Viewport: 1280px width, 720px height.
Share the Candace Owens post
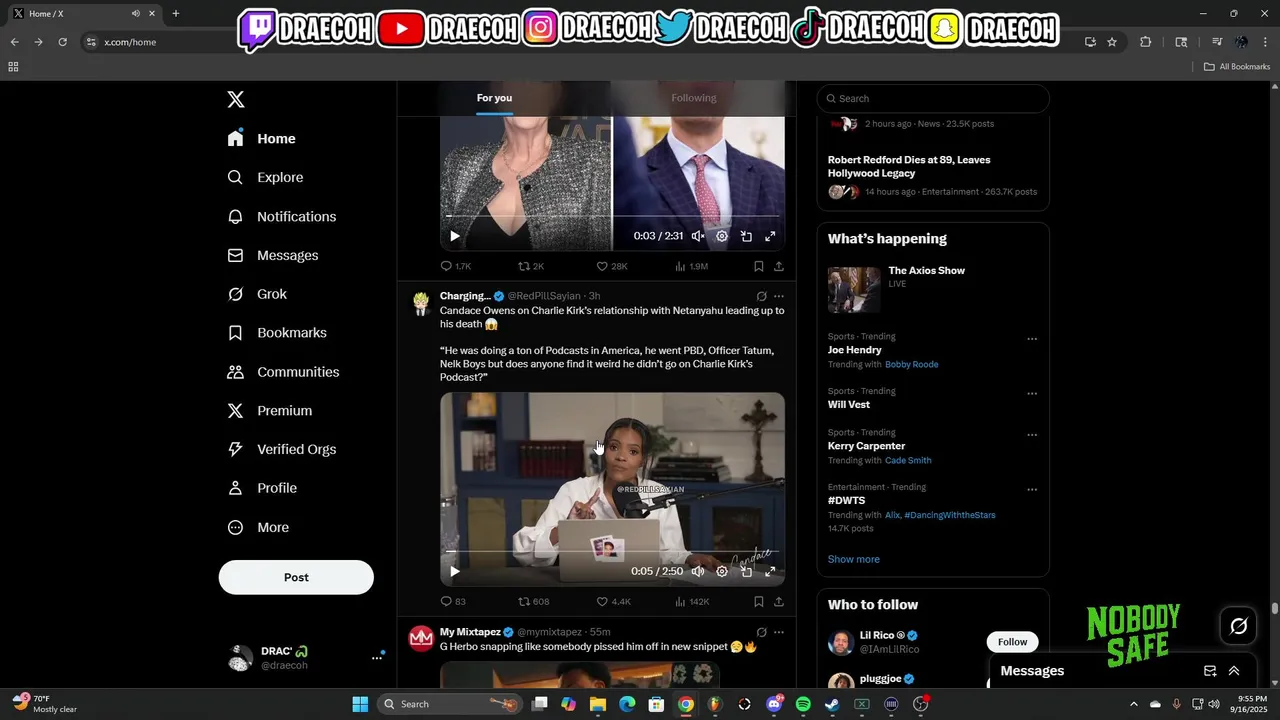[x=779, y=601]
